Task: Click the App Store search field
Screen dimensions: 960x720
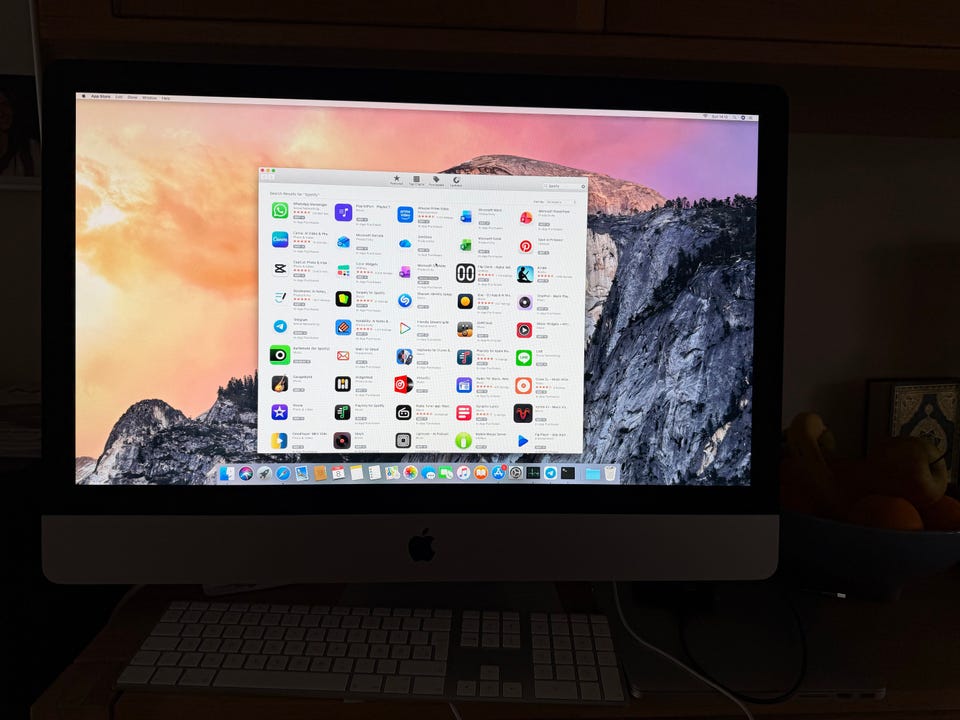Action: (563, 186)
